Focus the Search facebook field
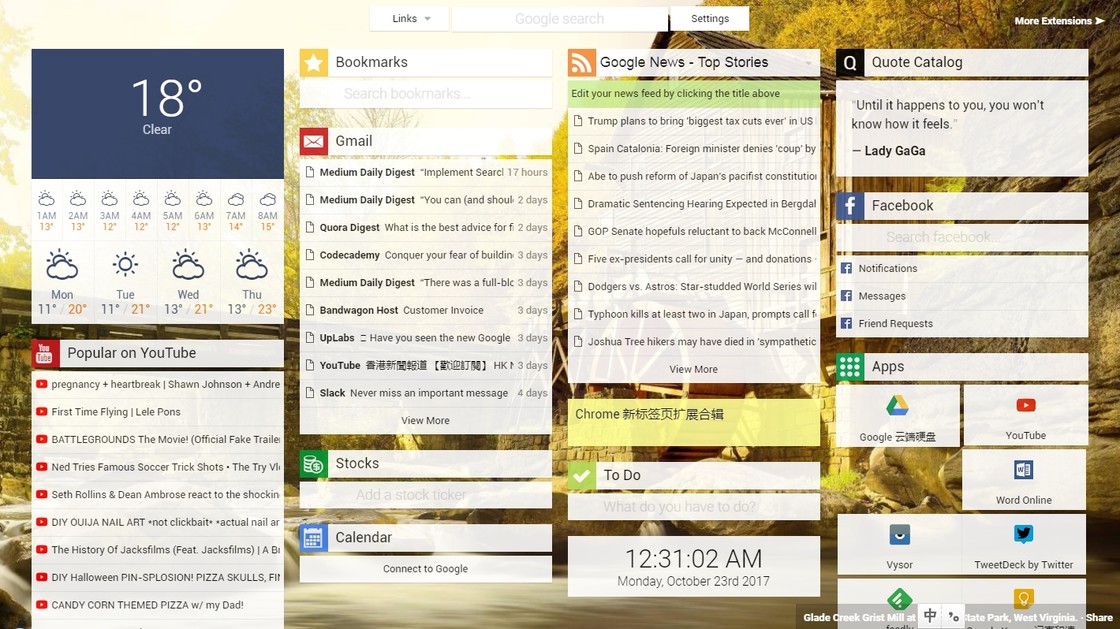1120x629 pixels. (962, 237)
